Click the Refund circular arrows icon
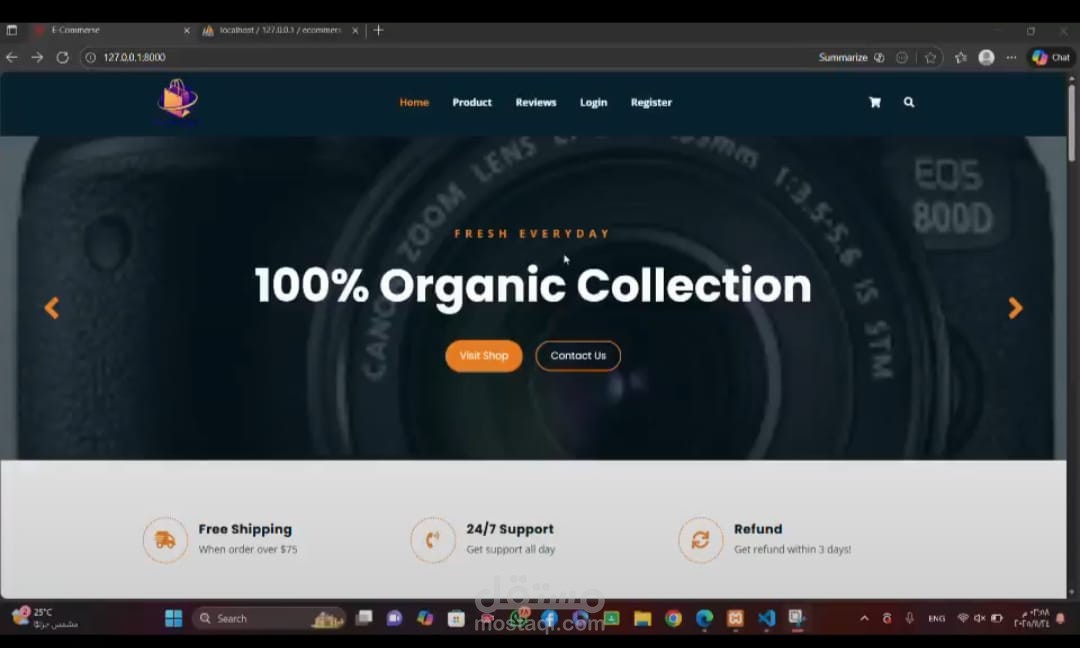 pos(700,540)
